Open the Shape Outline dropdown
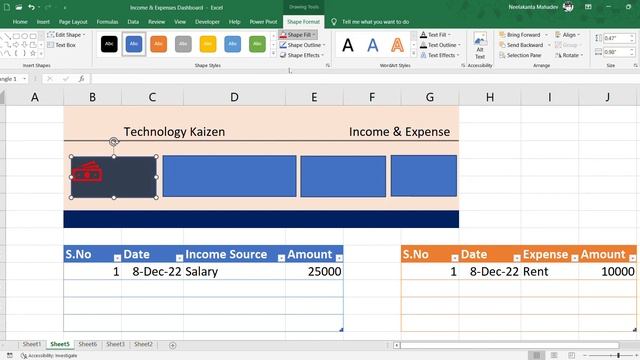This screenshot has height=360, width=640. (302, 45)
